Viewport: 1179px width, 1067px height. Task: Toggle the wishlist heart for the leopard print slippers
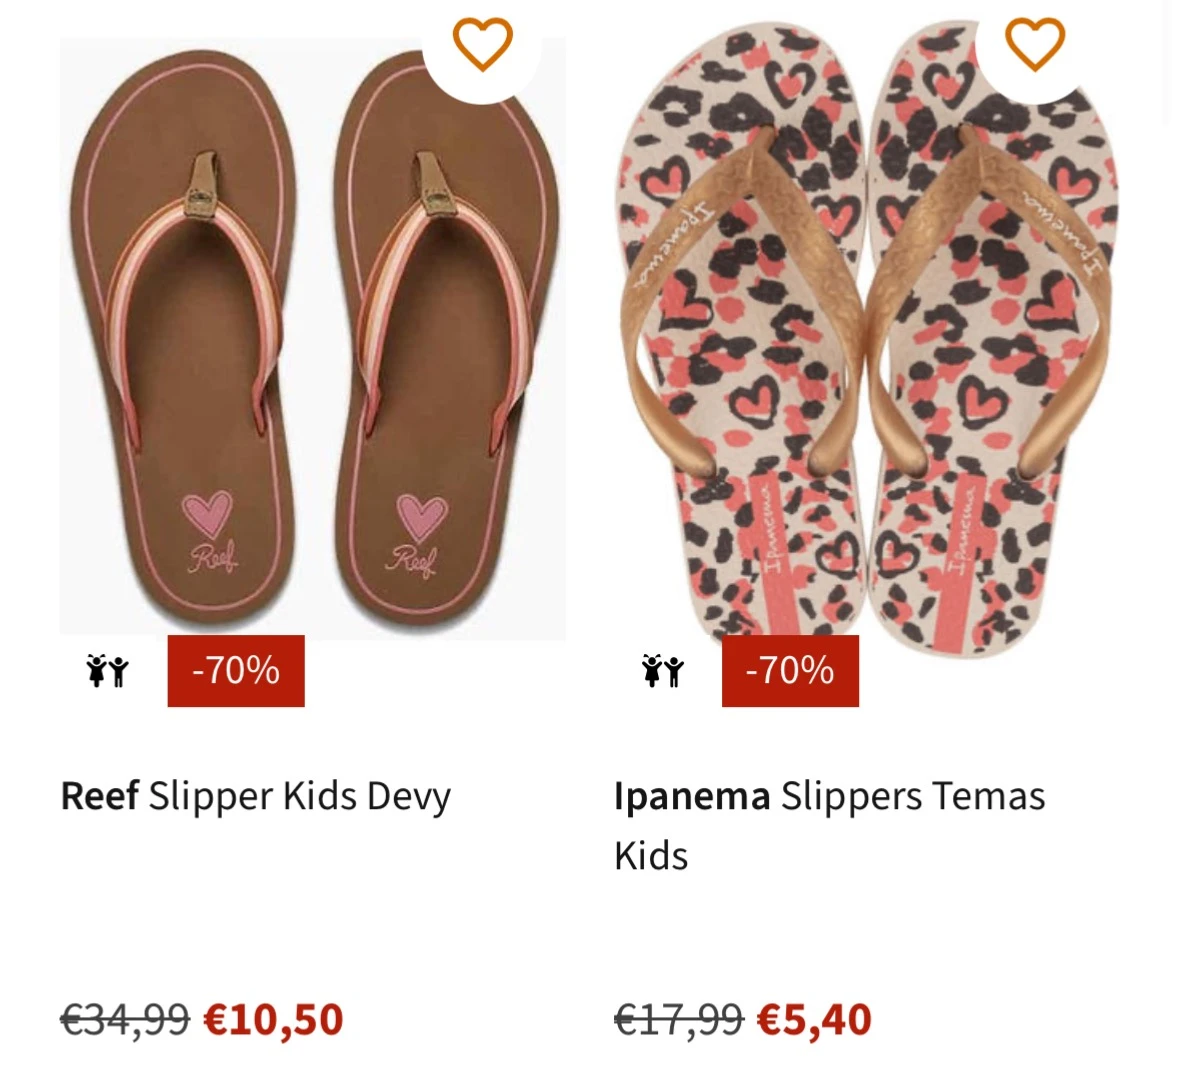pos(1034,42)
